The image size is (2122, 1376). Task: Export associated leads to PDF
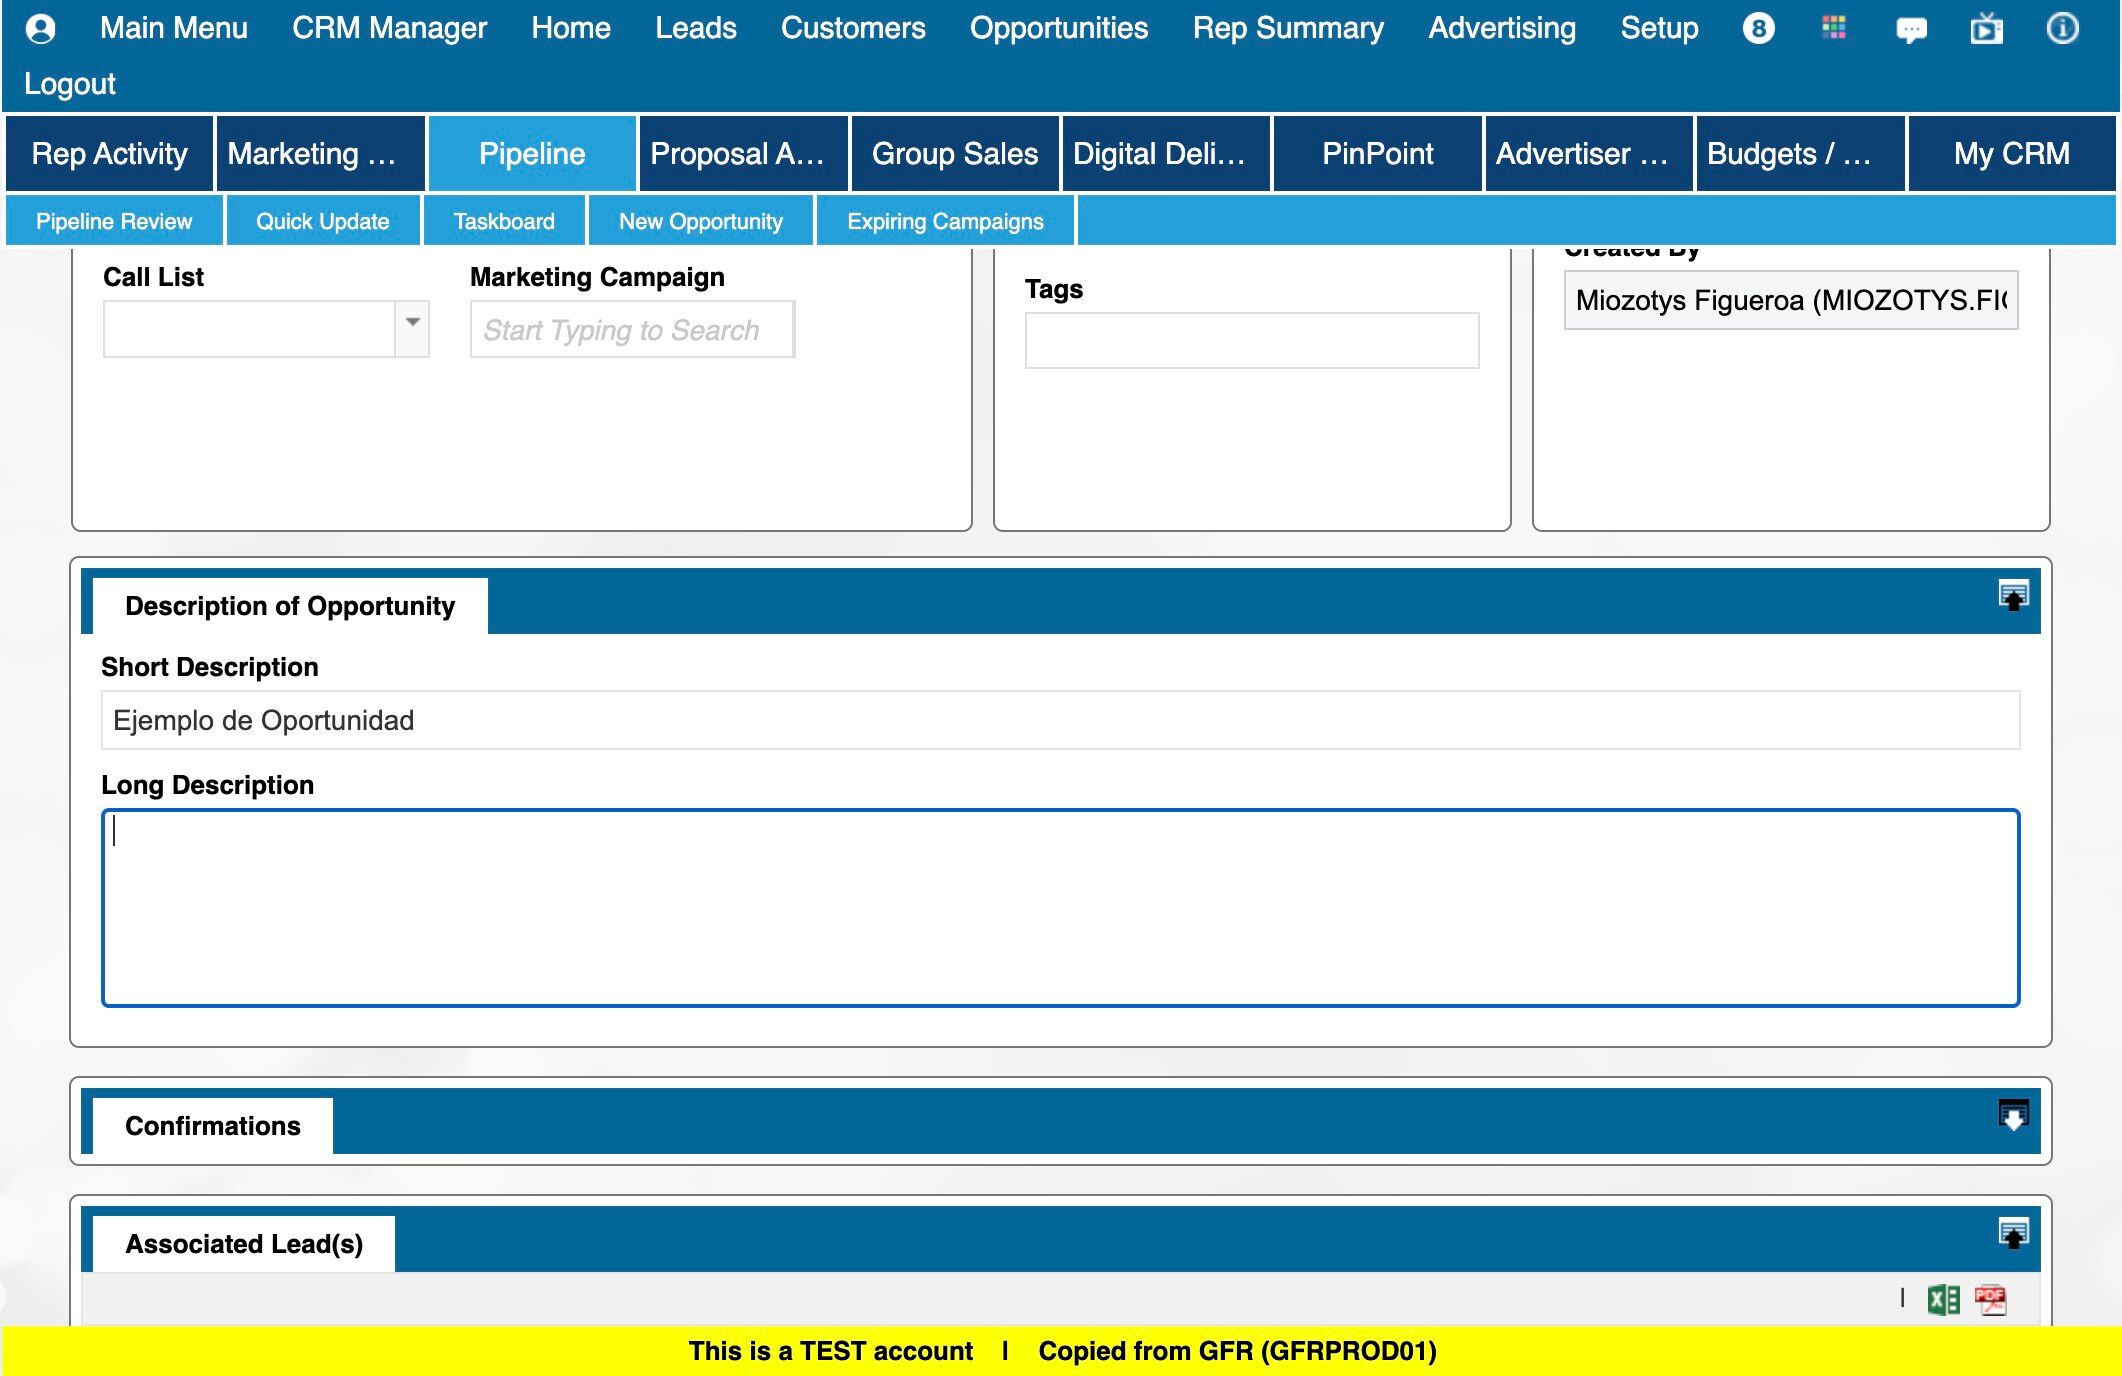point(1990,1299)
